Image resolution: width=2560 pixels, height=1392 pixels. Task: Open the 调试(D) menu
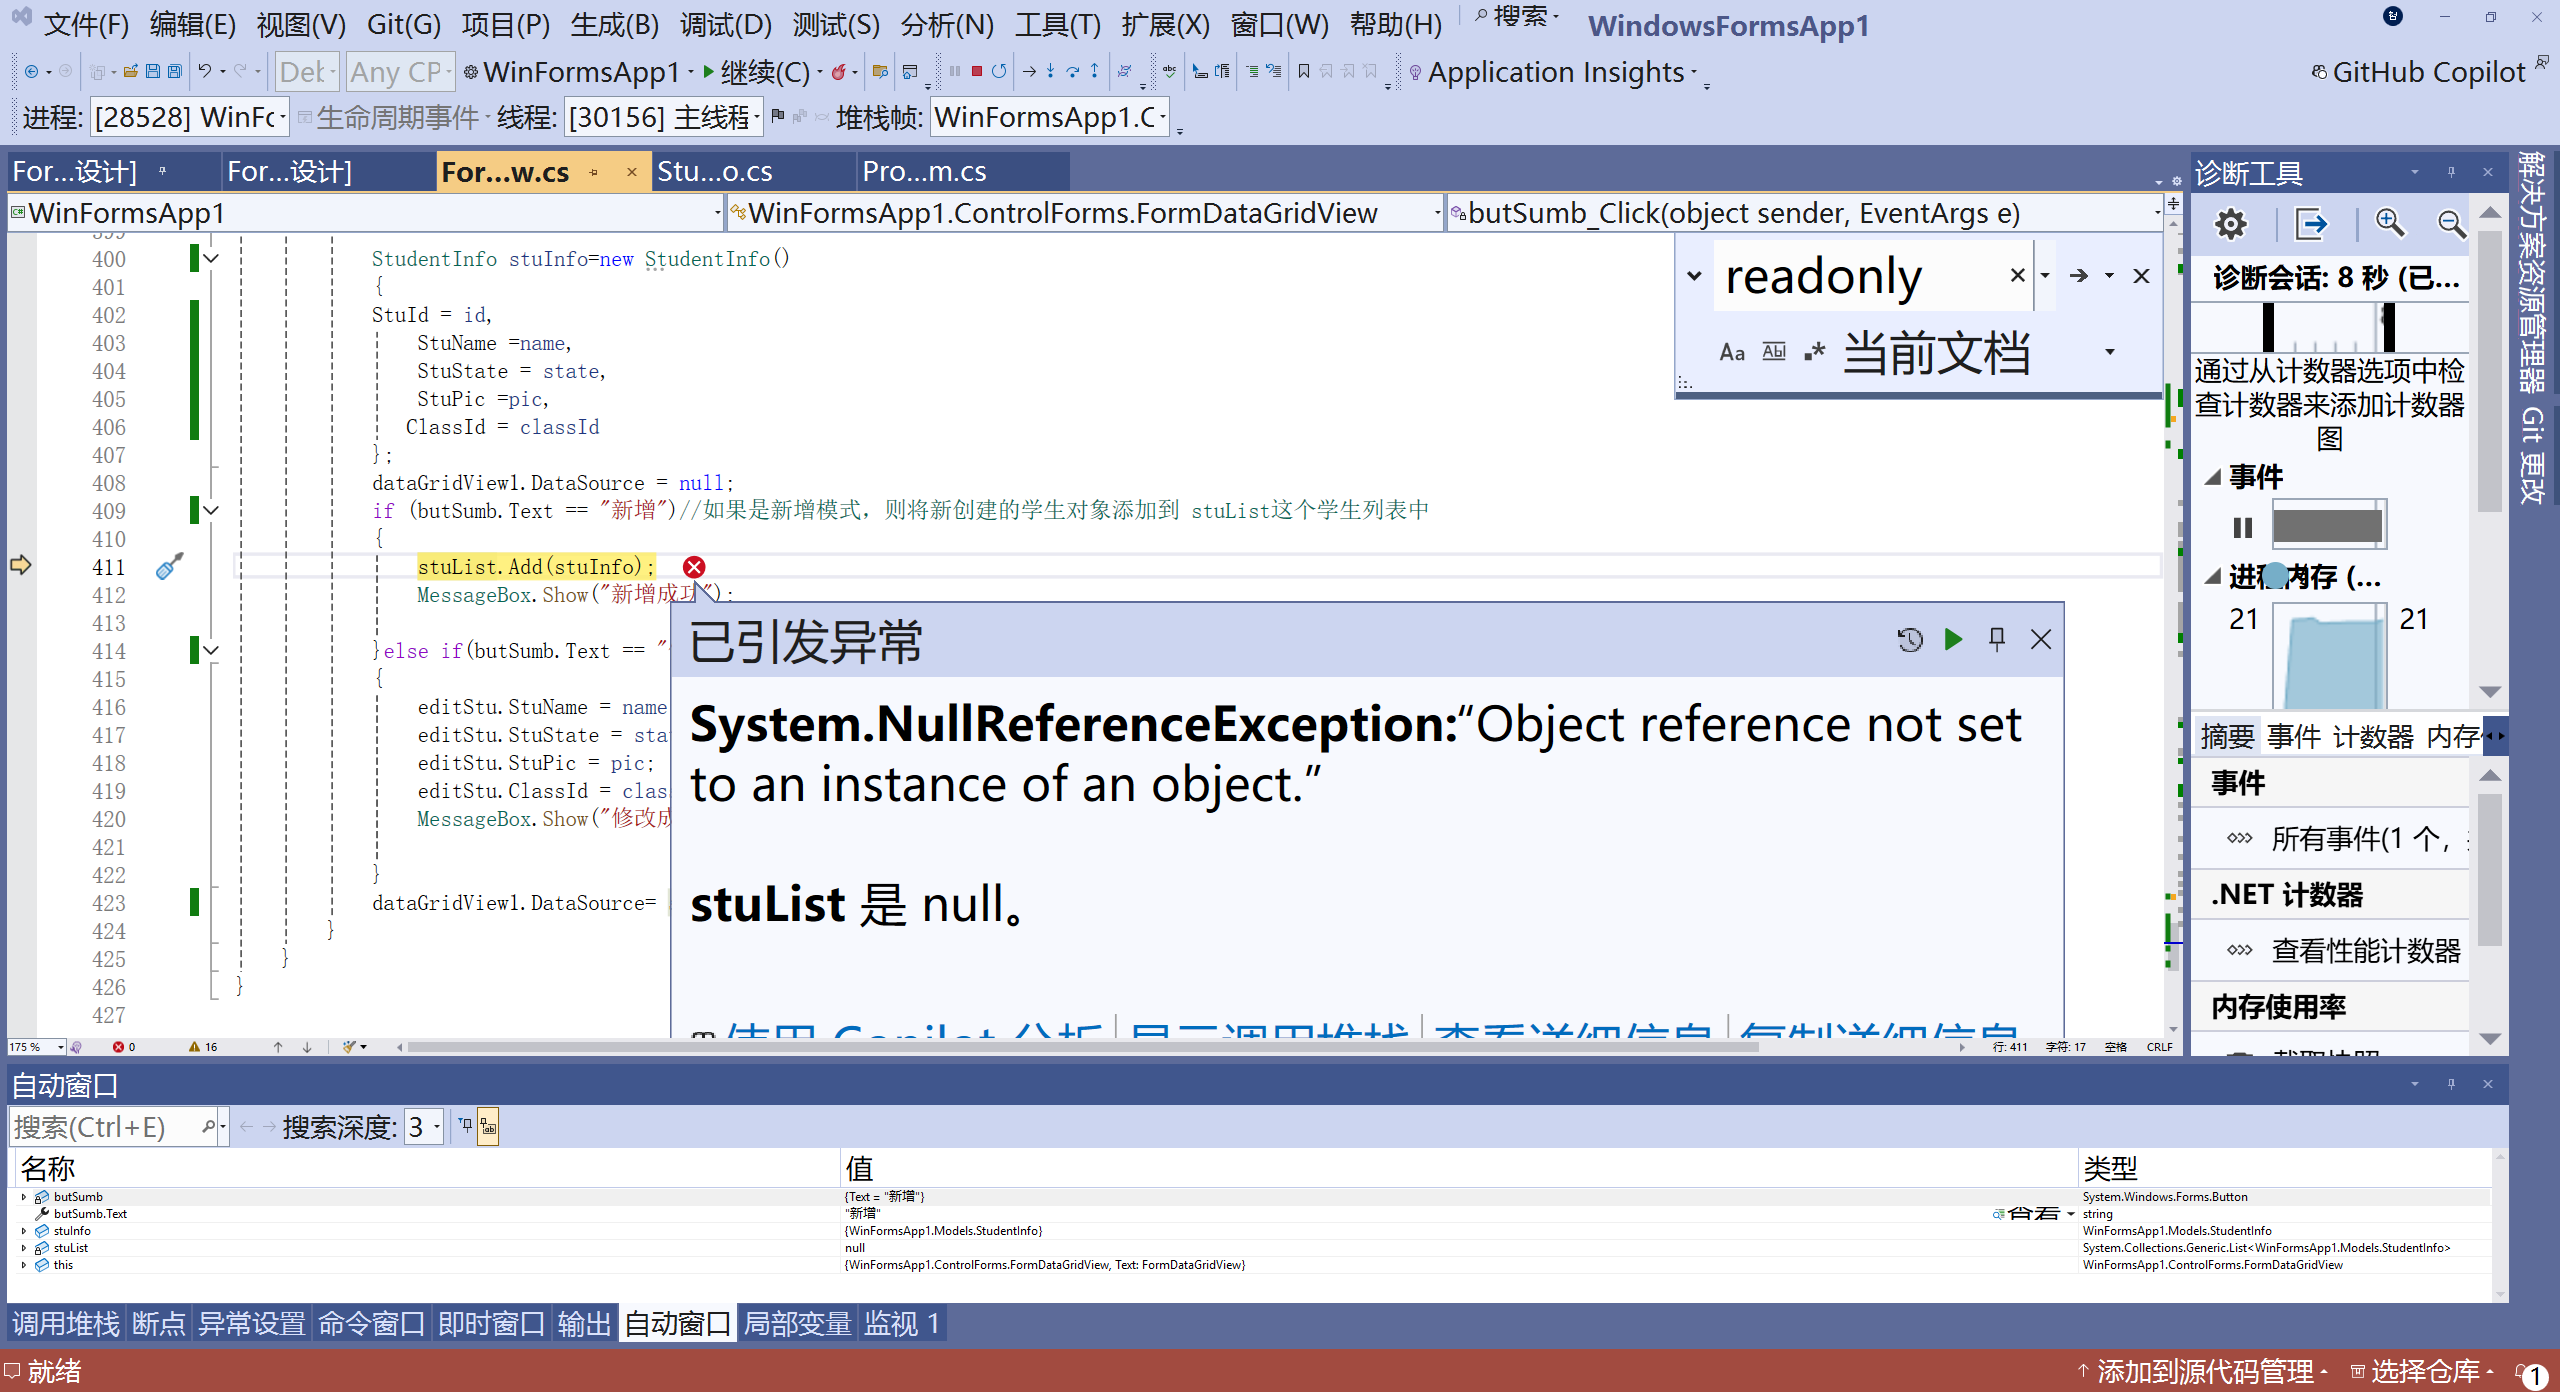[x=725, y=24]
